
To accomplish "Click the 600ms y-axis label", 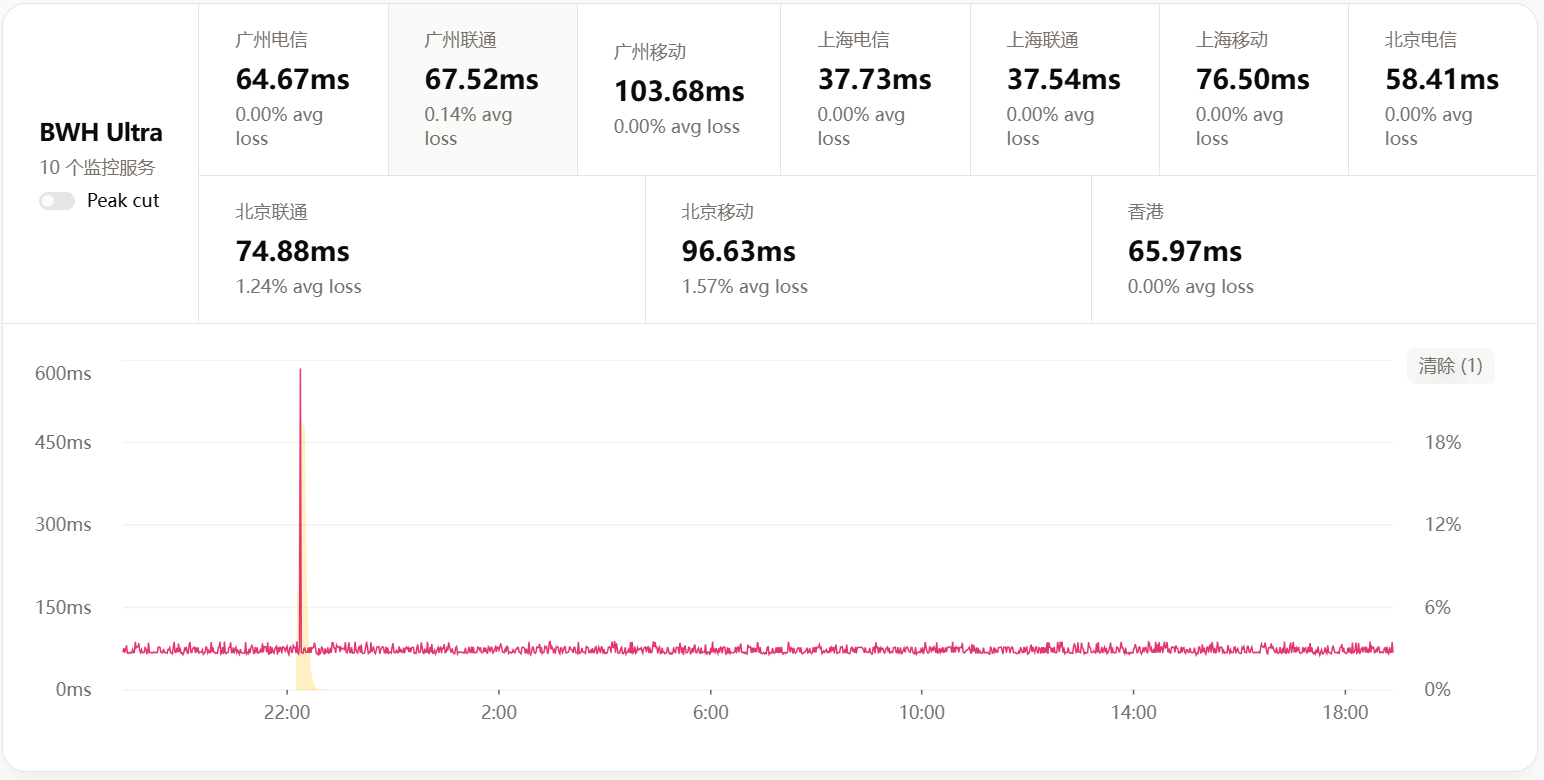I will (63, 374).
